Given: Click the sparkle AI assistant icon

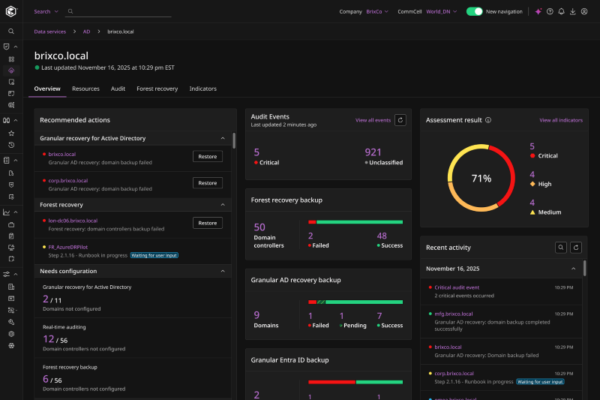Looking at the screenshot, I should [538, 11].
